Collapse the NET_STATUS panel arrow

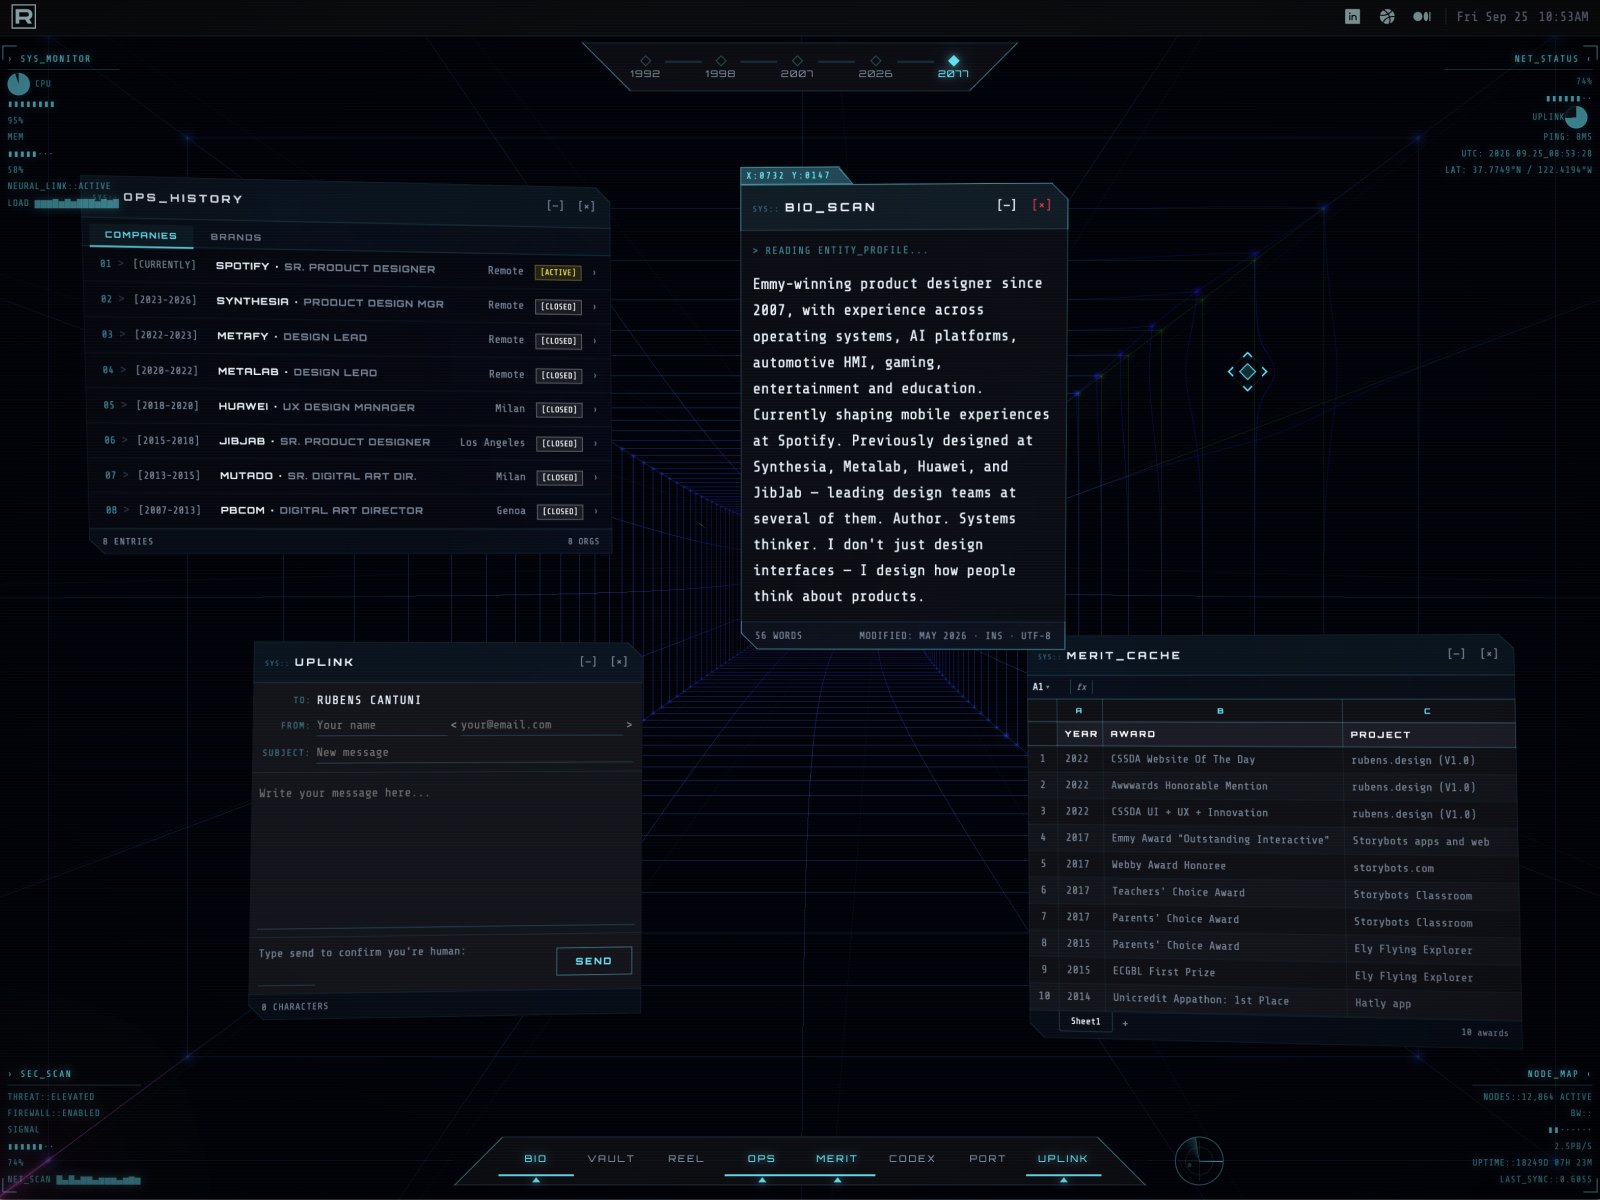coord(1588,59)
